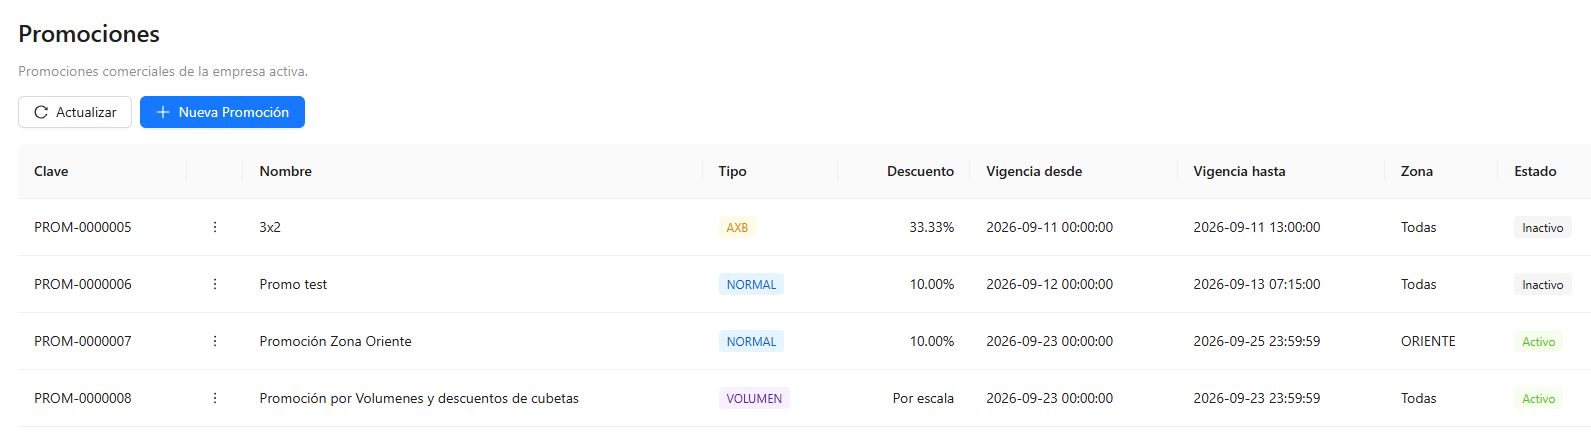Select the PROM-0000005 key cell

coord(83,227)
